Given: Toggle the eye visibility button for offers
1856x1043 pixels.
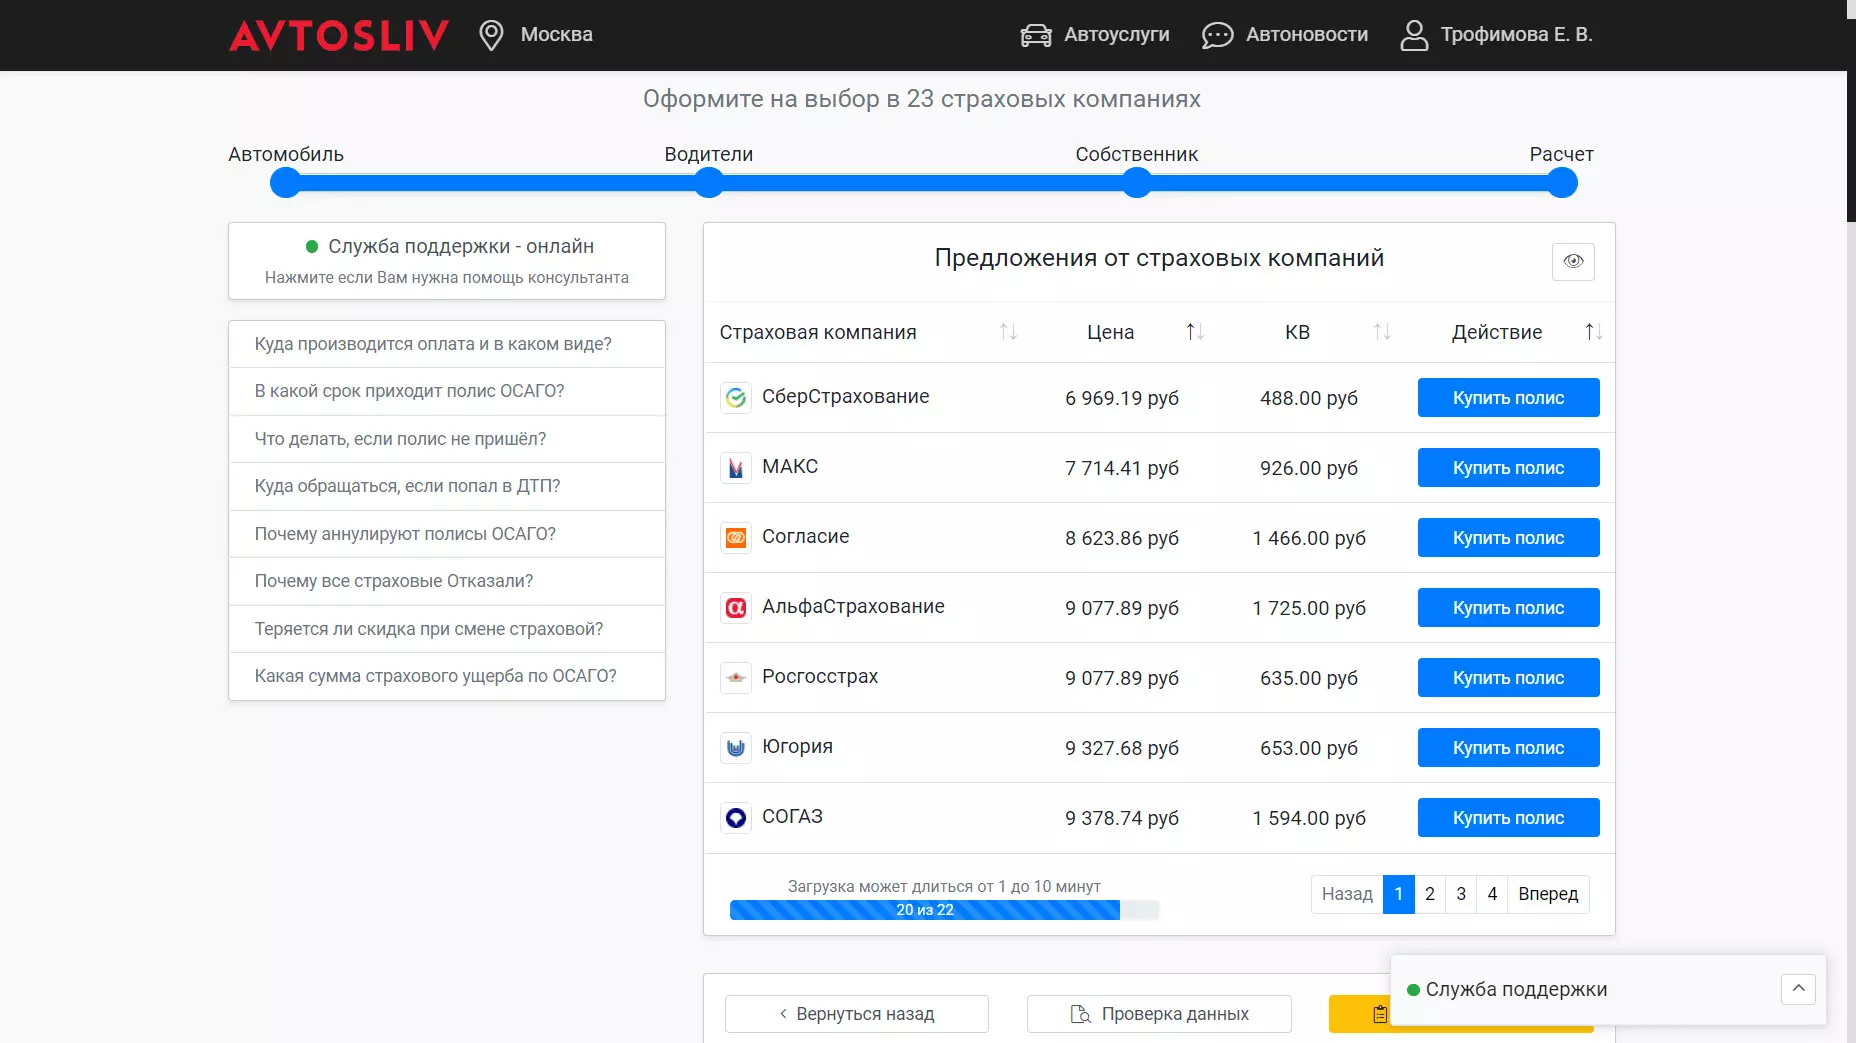Looking at the screenshot, I should click(1573, 261).
